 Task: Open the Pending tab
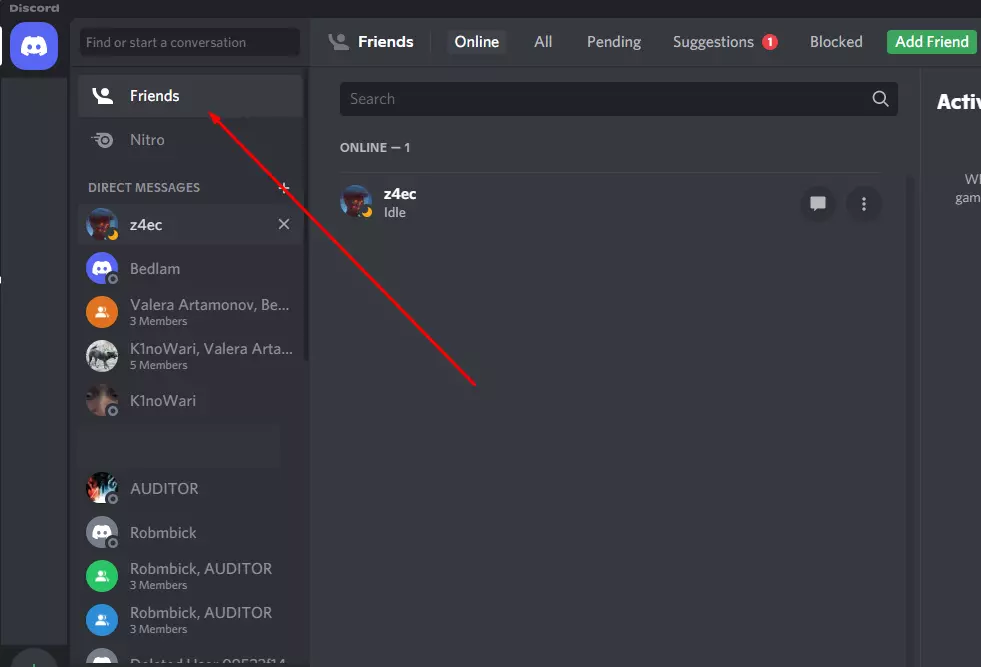pos(614,42)
